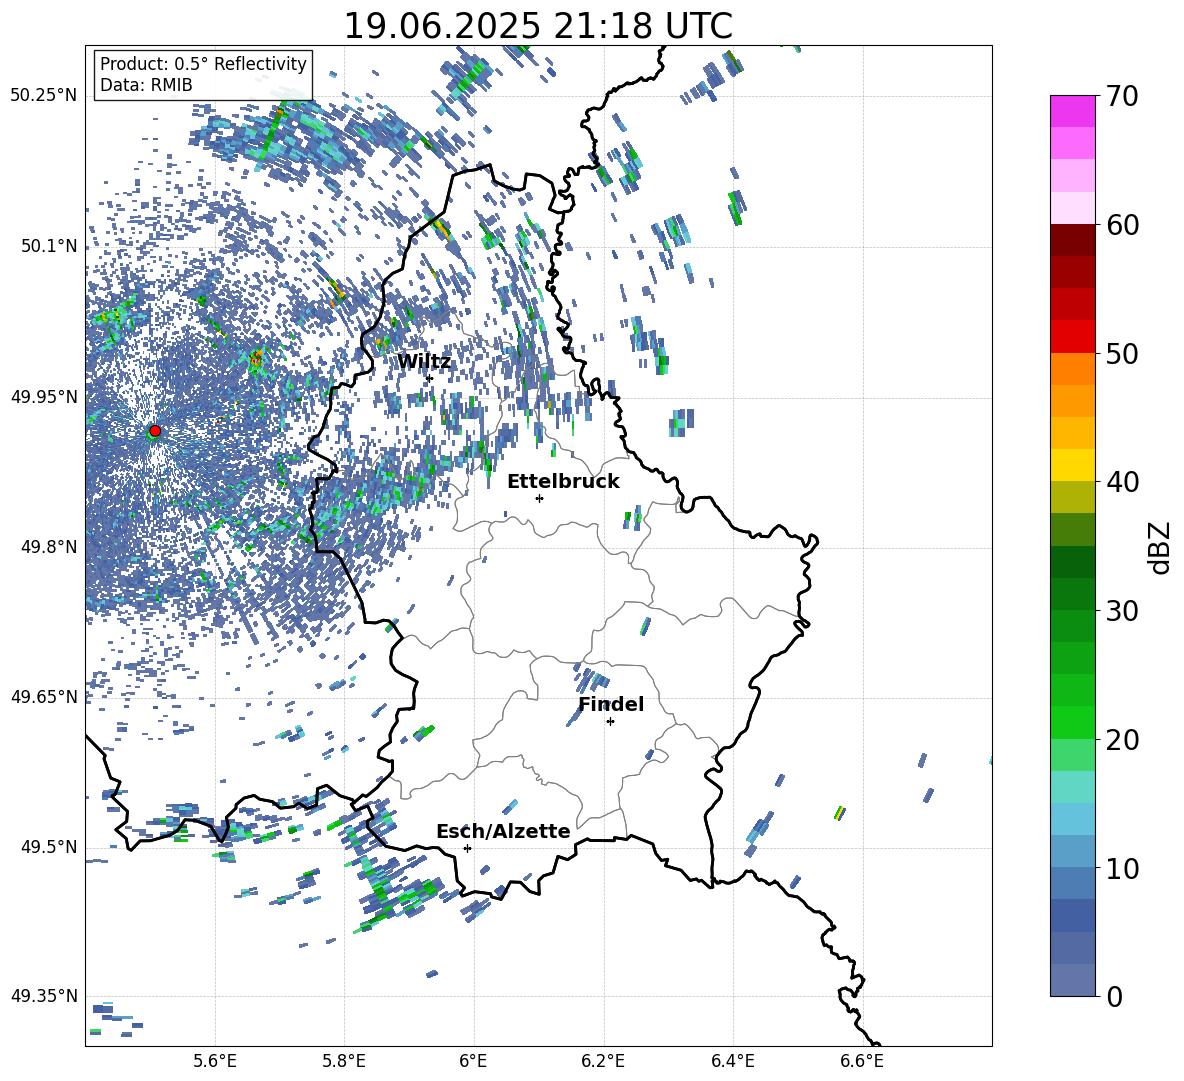
Task: Click the 'Data: RMIB' text
Action: pyautogui.click(x=146, y=85)
